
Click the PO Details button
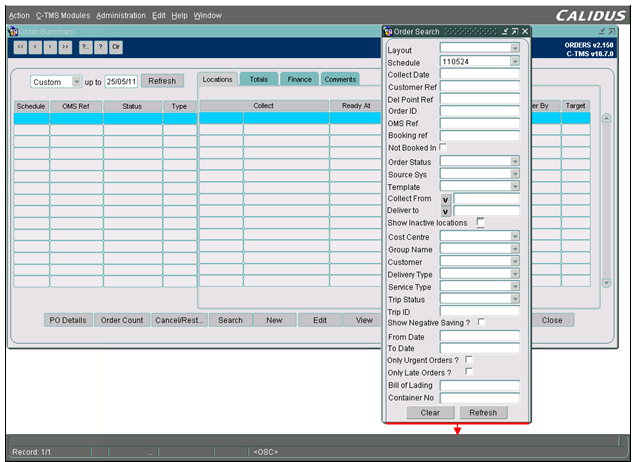pyautogui.click(x=68, y=320)
